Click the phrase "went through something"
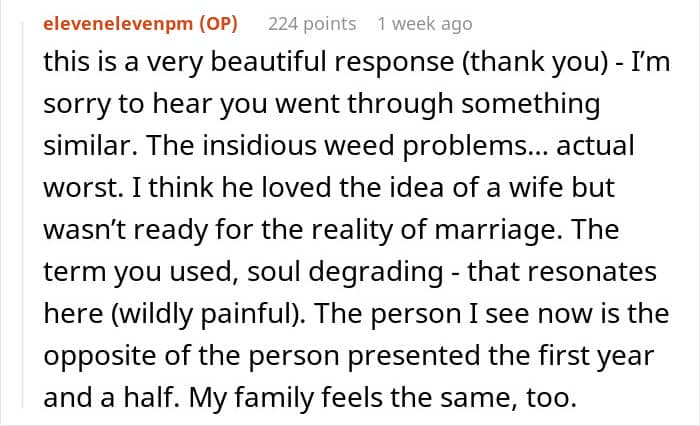The image size is (700, 426). click(438, 104)
